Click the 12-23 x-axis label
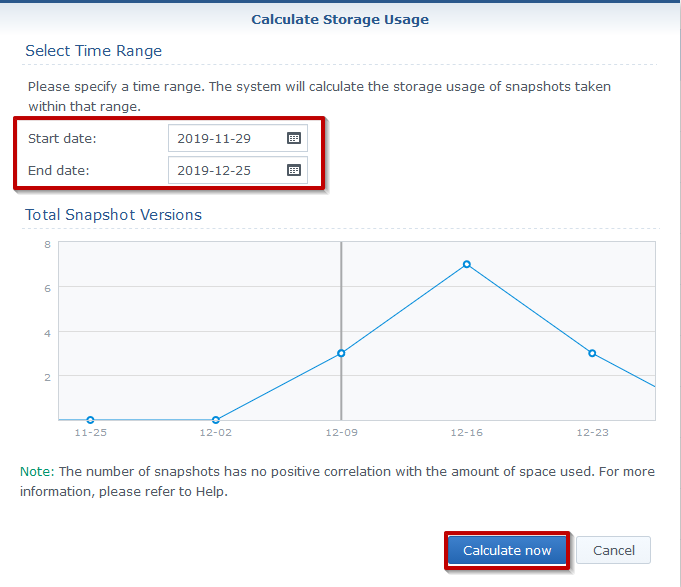 pyautogui.click(x=592, y=433)
